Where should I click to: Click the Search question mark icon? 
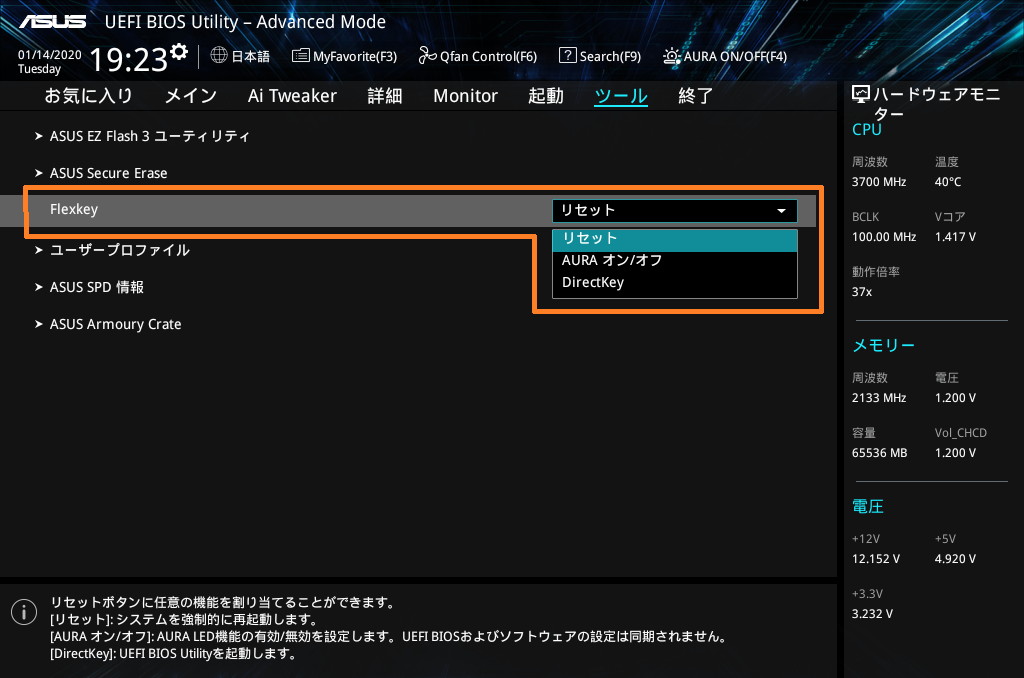[x=568, y=56]
